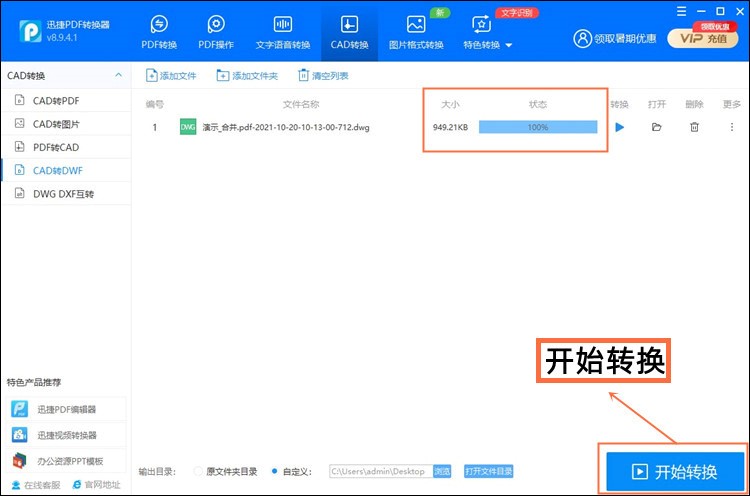Image resolution: width=750 pixels, height=496 pixels.
Task: Open more options three-dot icon in file row
Action: click(x=731, y=127)
